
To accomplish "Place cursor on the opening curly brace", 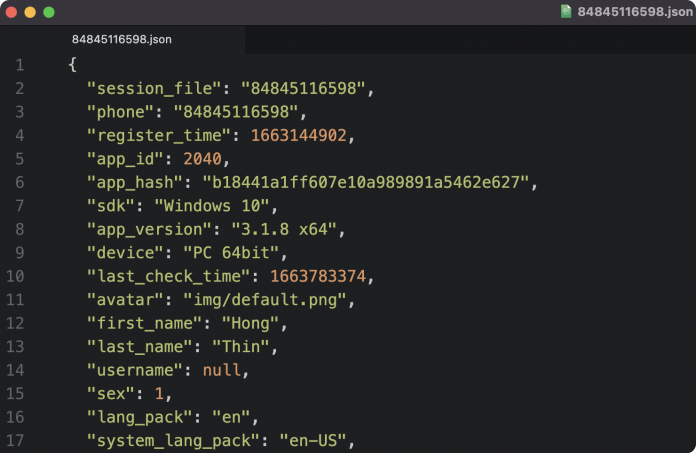I will [x=72, y=65].
